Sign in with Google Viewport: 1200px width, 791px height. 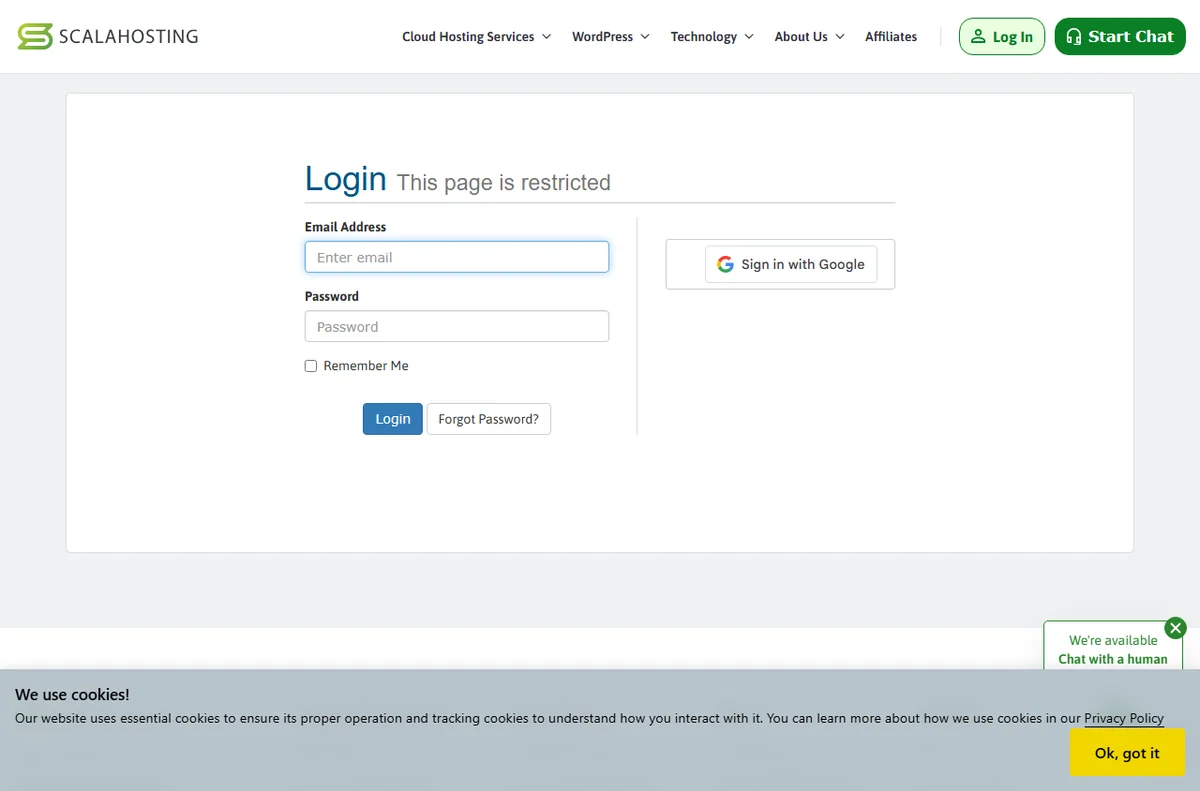791,264
